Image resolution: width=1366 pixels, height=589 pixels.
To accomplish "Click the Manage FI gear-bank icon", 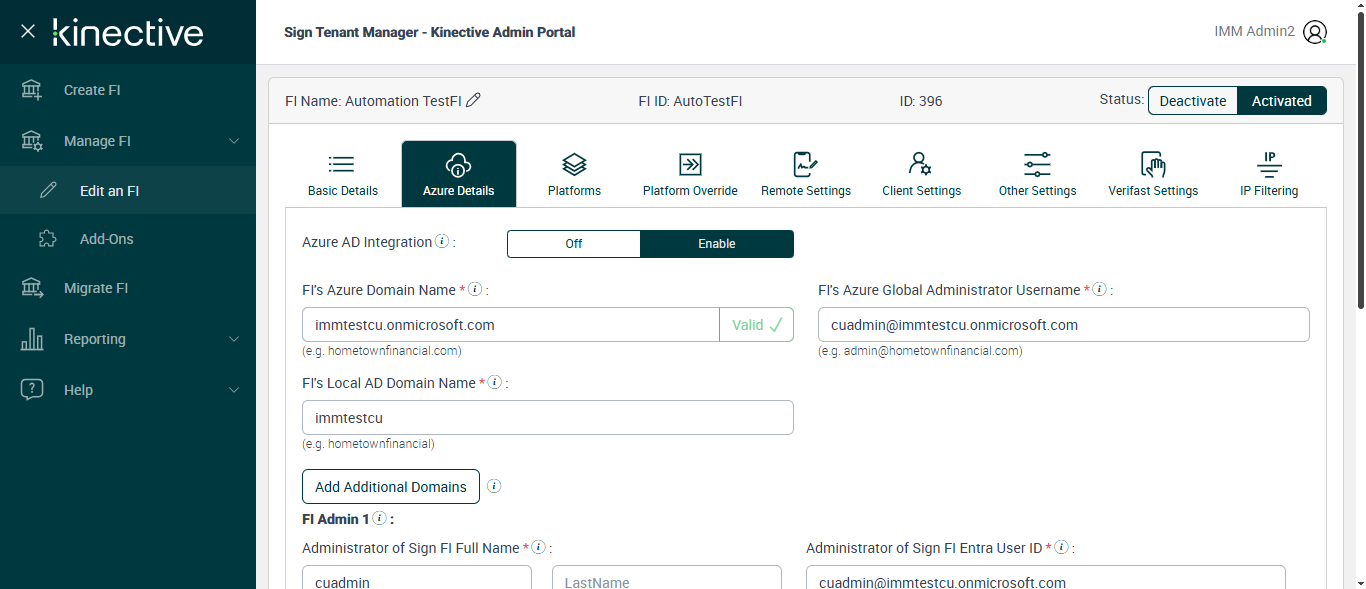I will [x=32, y=141].
